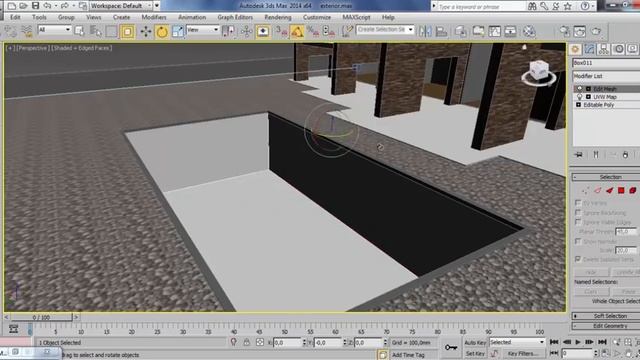Viewport: 640px width, 360px height.
Task: Activate the Select and Rotate tool
Action: [x=162, y=31]
